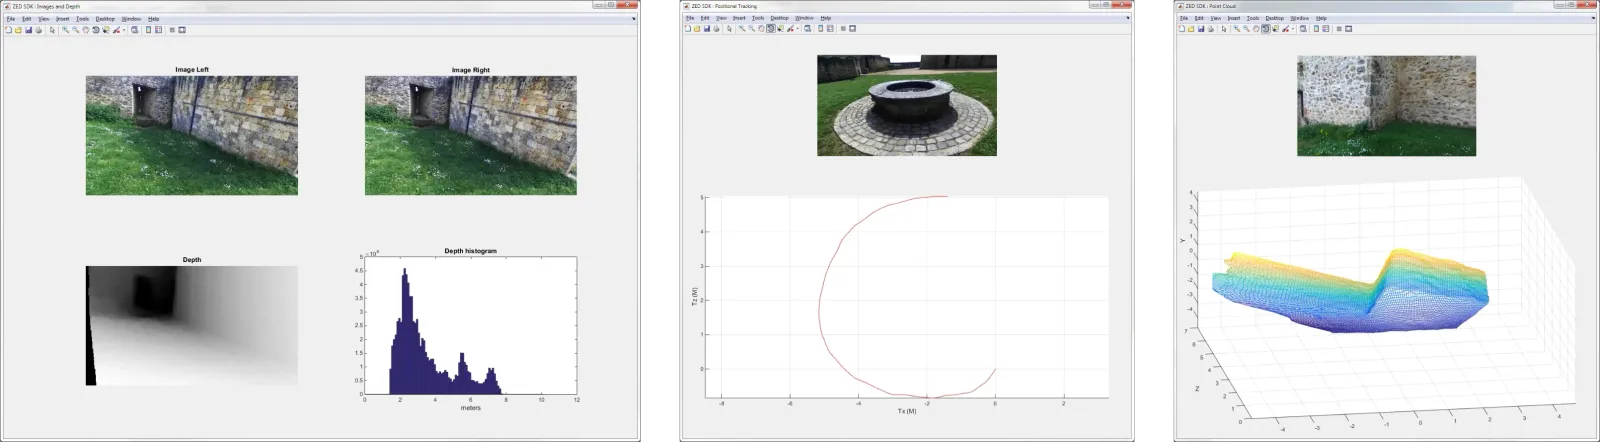Activate Zoom Out tool in Images and Depth window

pos(75,30)
